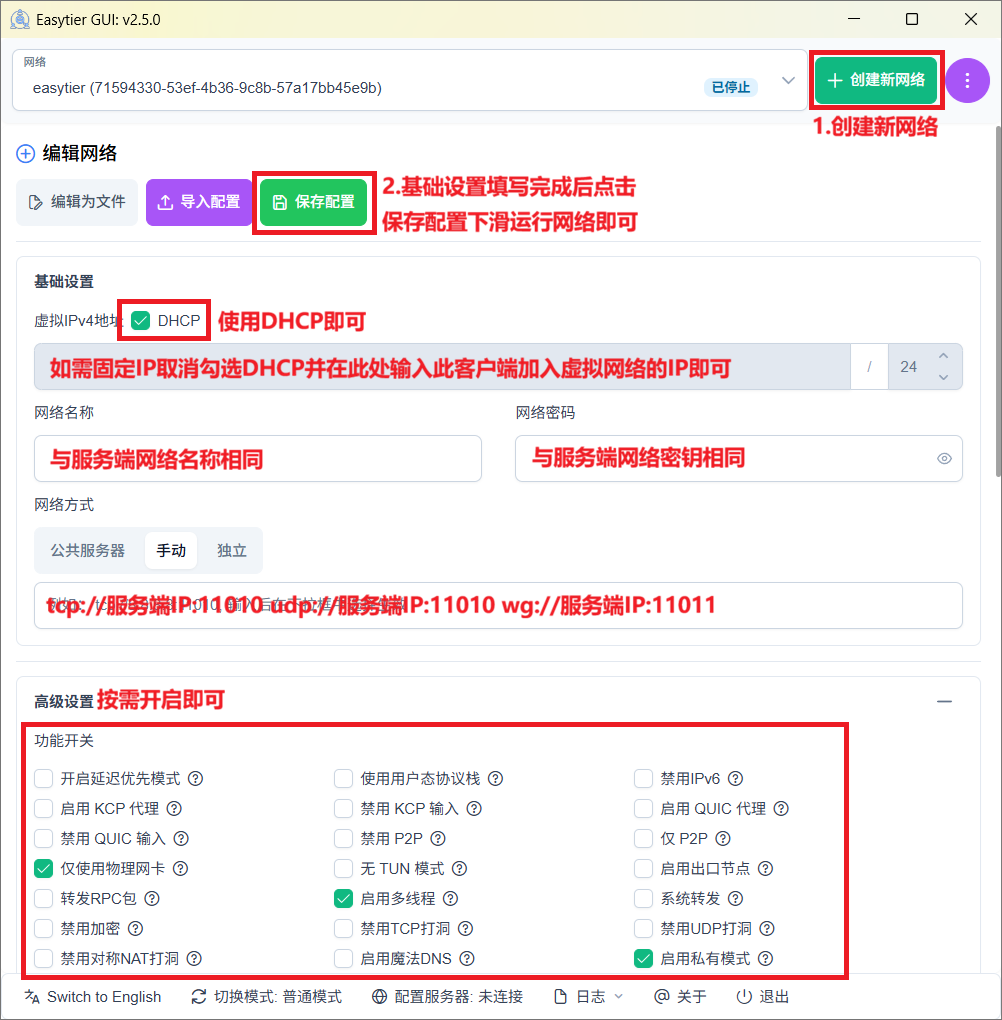The height and width of the screenshot is (1020, 1002).
Task: Click 配置服务器: 未连接
Action: pos(447,997)
